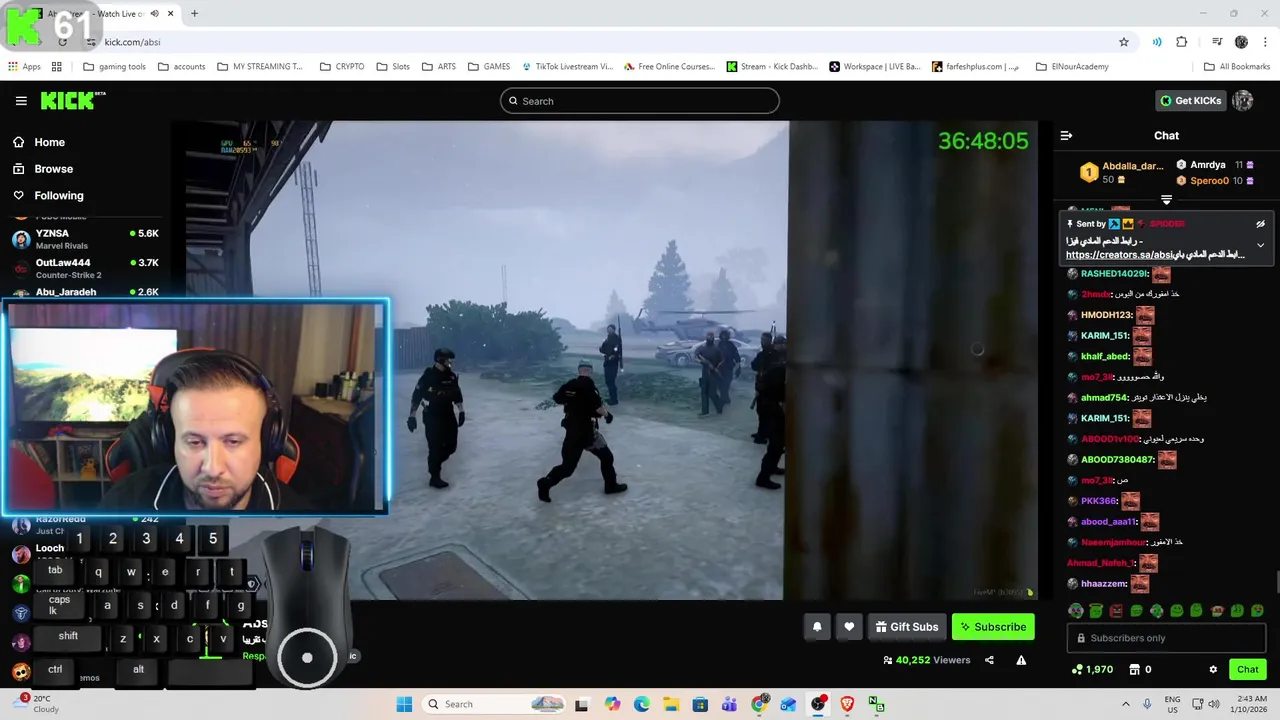1280x720 pixels.
Task: Click the khalf_abed chat username
Action: [1105, 356]
